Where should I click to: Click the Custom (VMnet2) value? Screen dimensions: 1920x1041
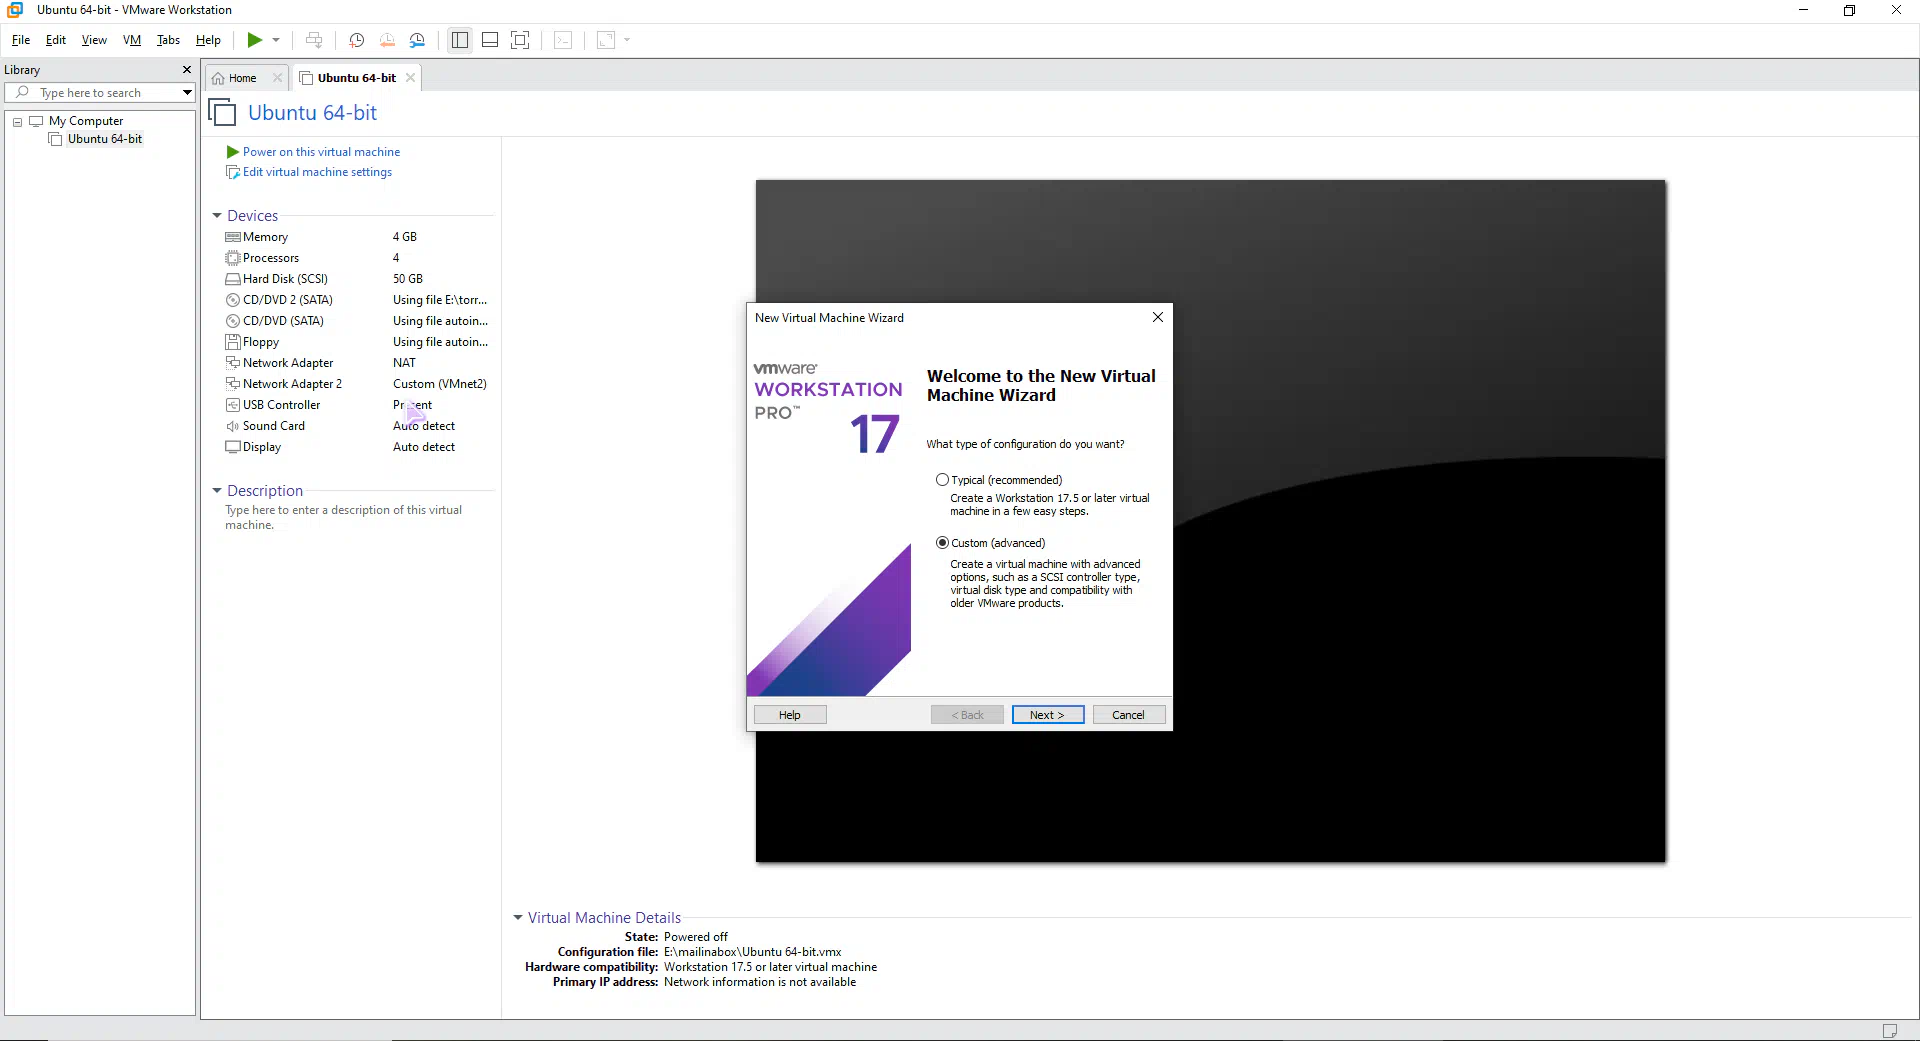pyautogui.click(x=440, y=384)
